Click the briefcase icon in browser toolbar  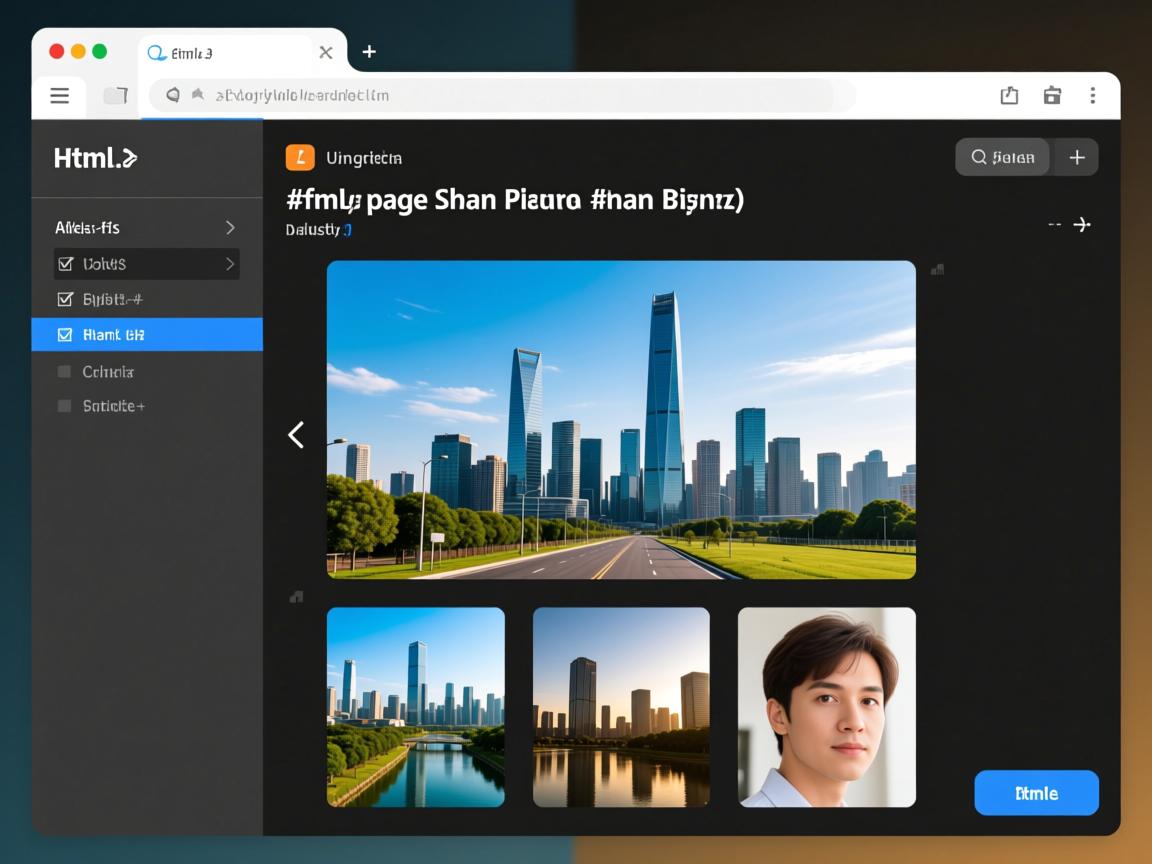(x=1052, y=96)
